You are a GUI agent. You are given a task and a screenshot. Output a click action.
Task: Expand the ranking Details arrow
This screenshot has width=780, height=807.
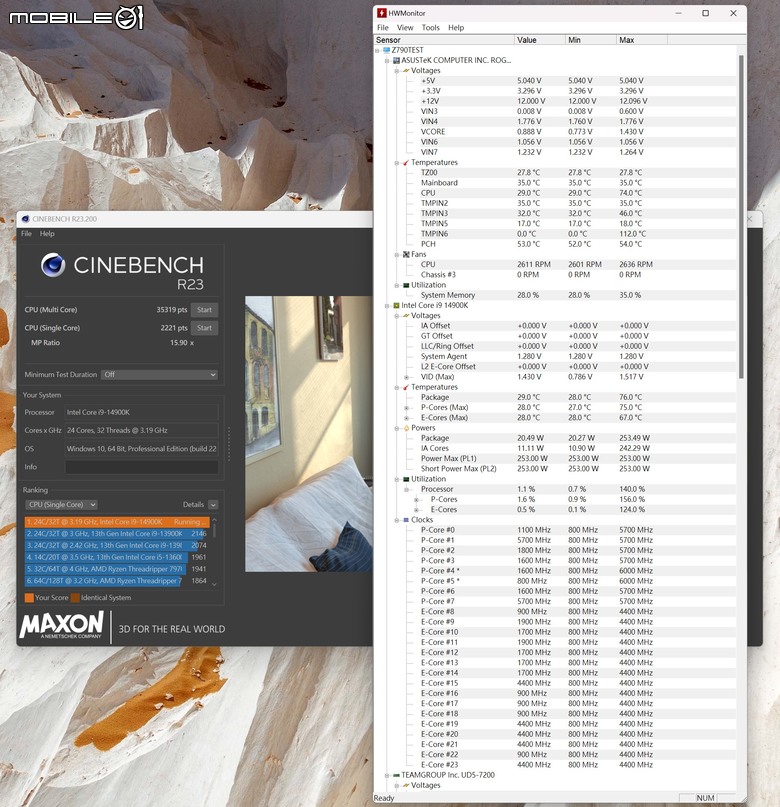click(213, 505)
